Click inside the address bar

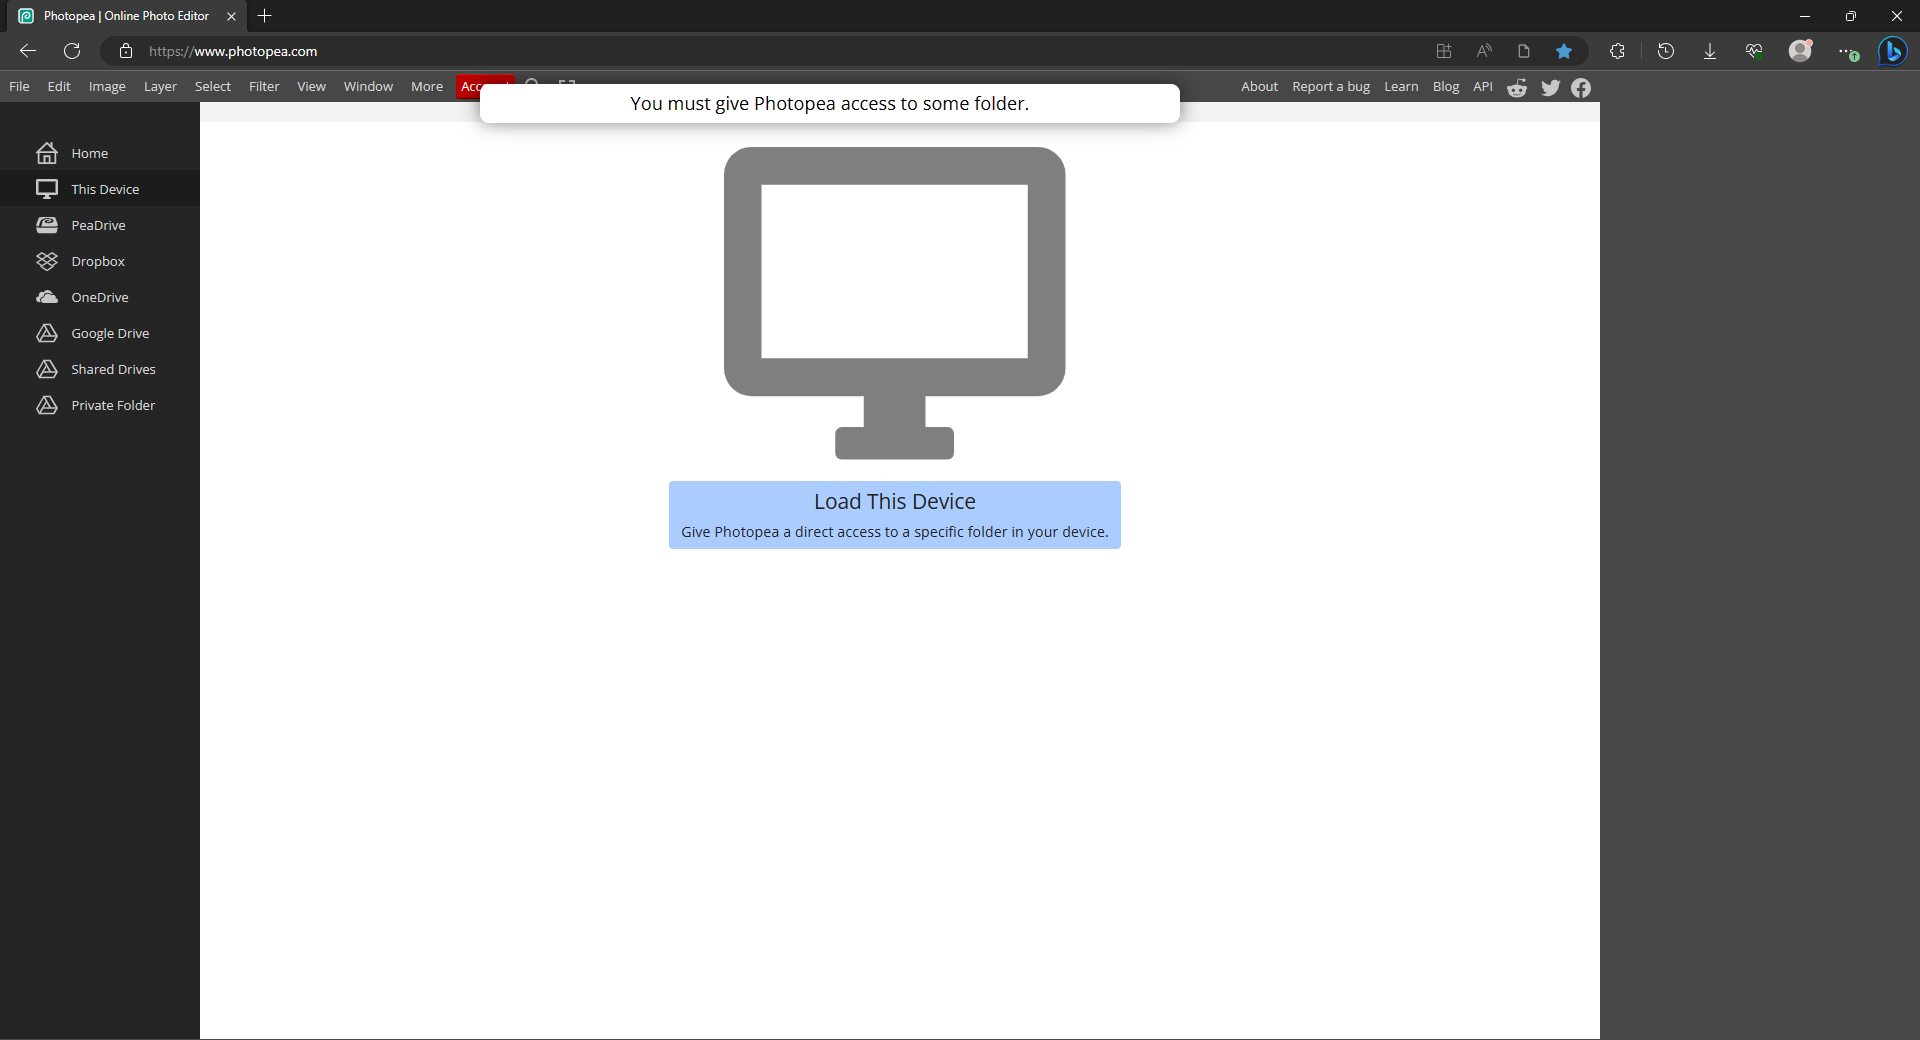400,51
